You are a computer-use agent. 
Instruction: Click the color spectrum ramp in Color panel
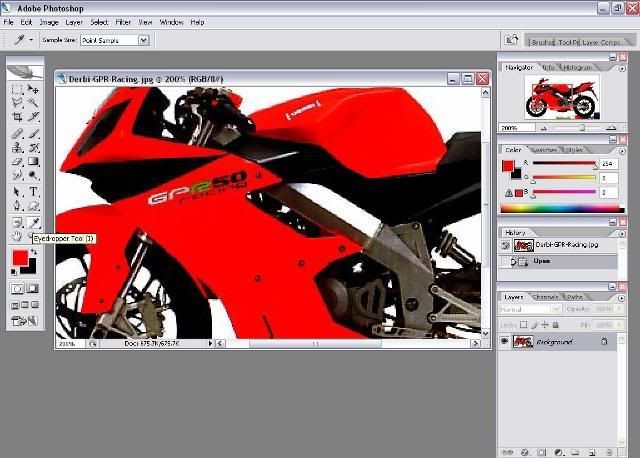[562, 209]
